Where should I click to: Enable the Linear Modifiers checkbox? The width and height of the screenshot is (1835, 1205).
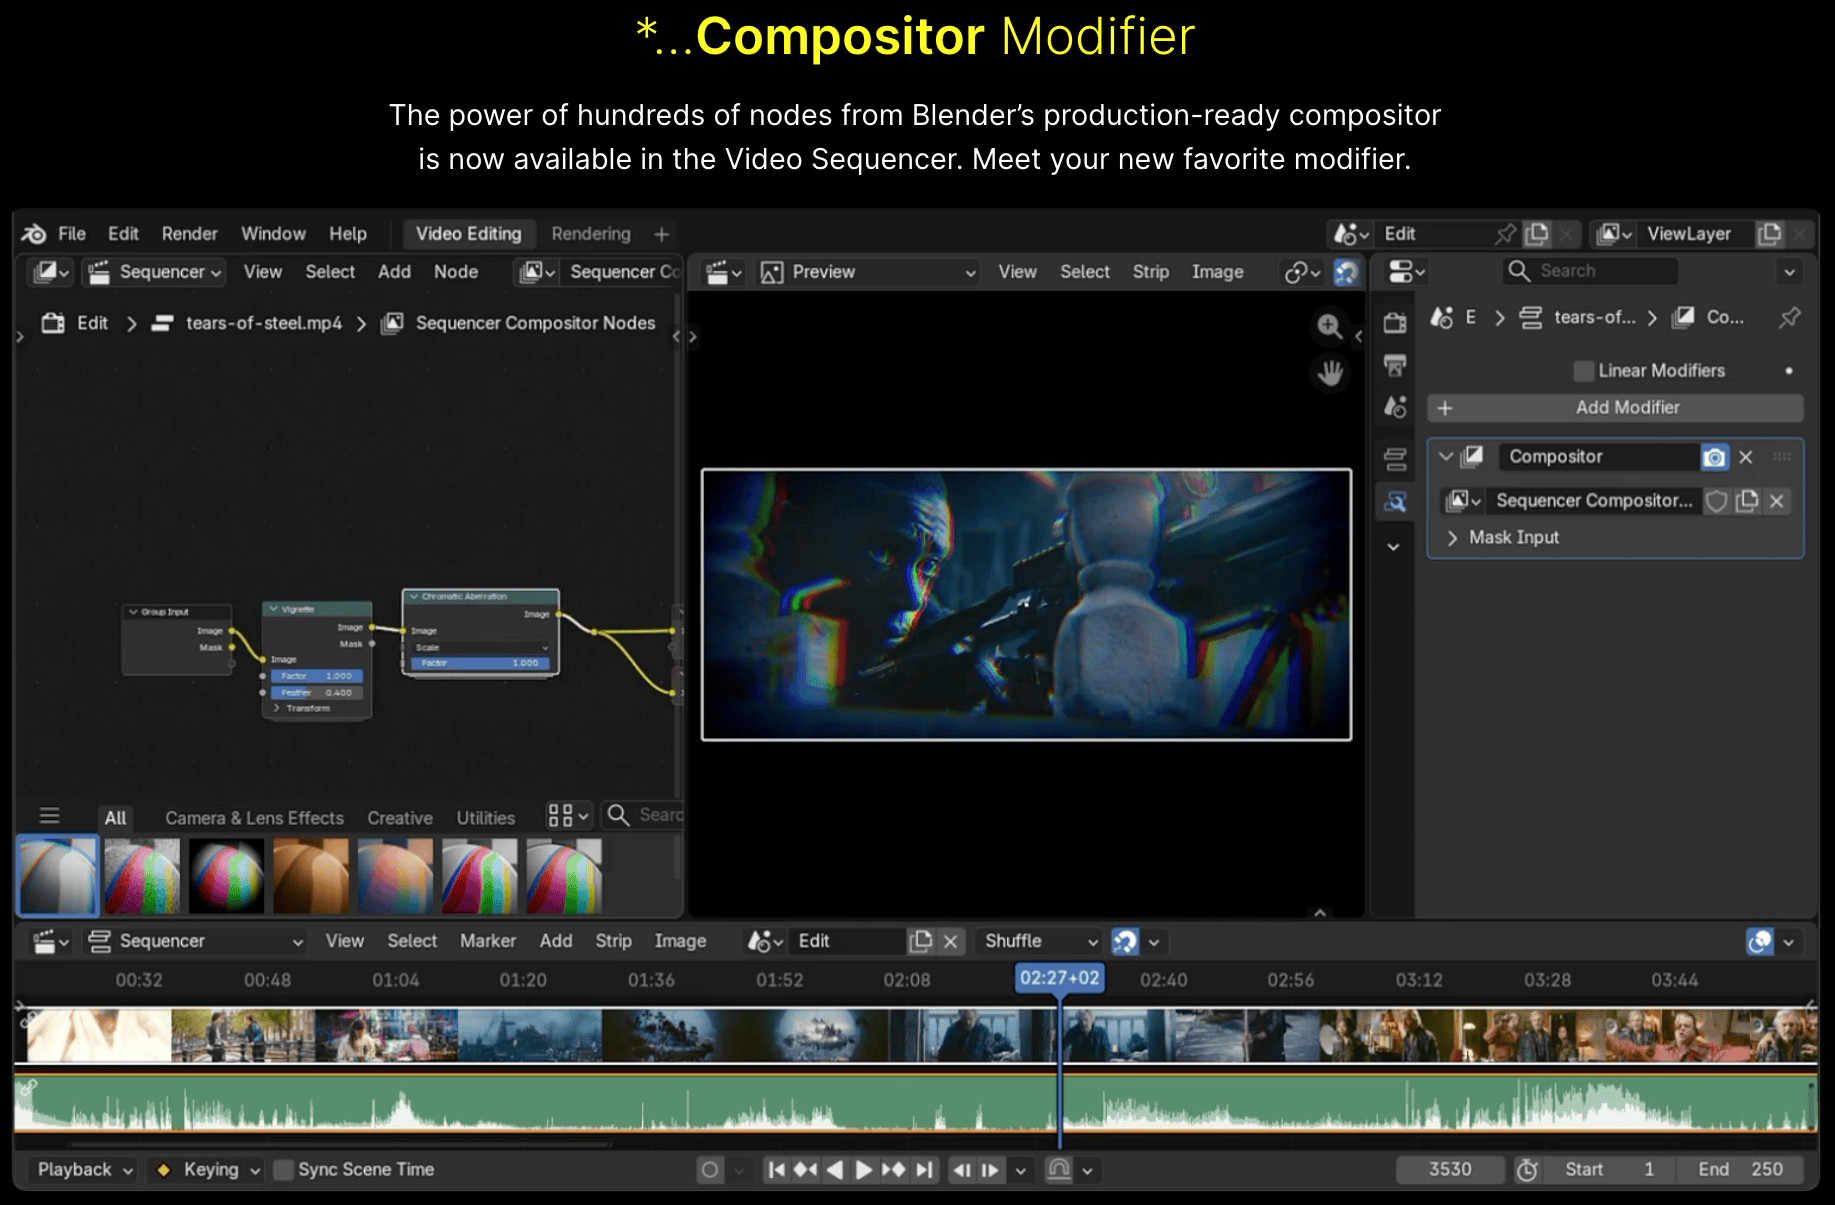pos(1583,371)
